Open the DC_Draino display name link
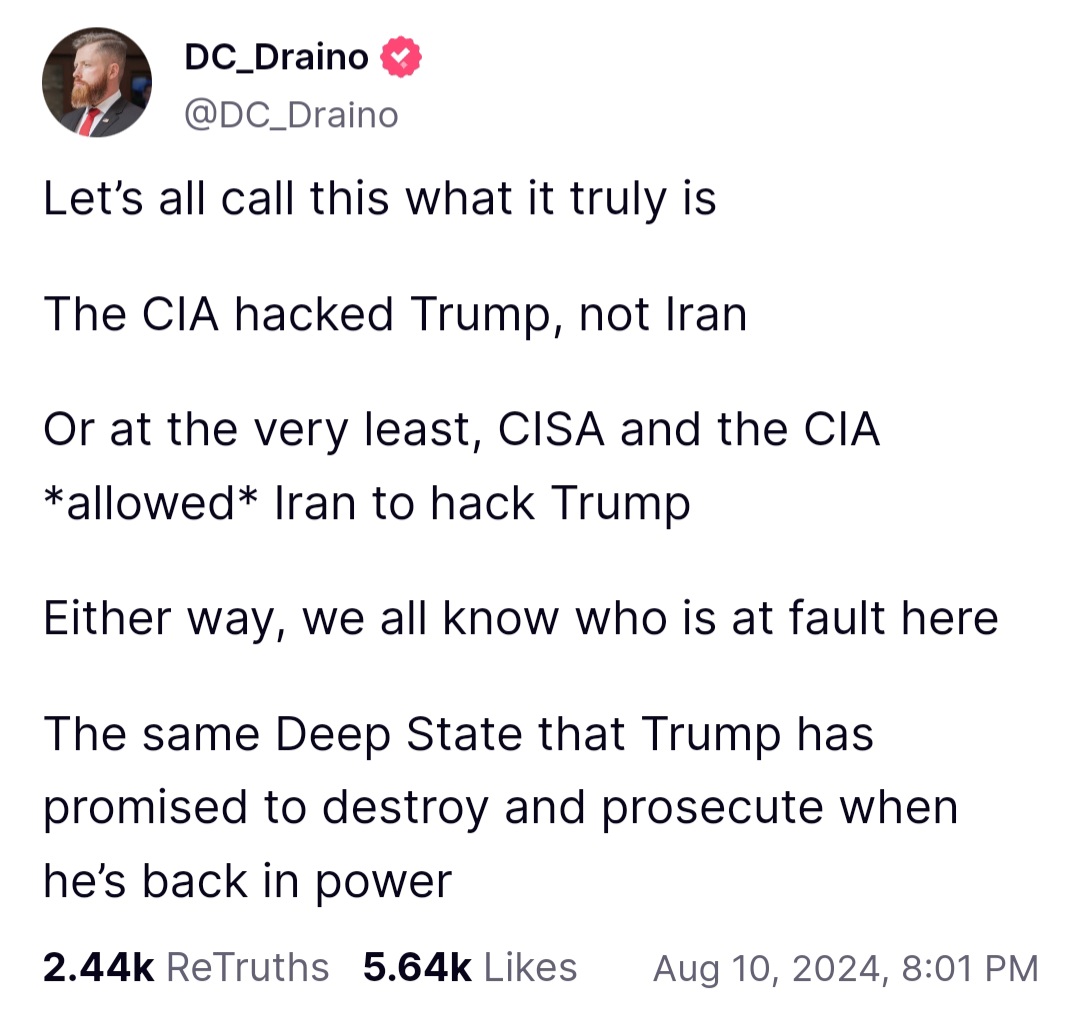 click(276, 57)
